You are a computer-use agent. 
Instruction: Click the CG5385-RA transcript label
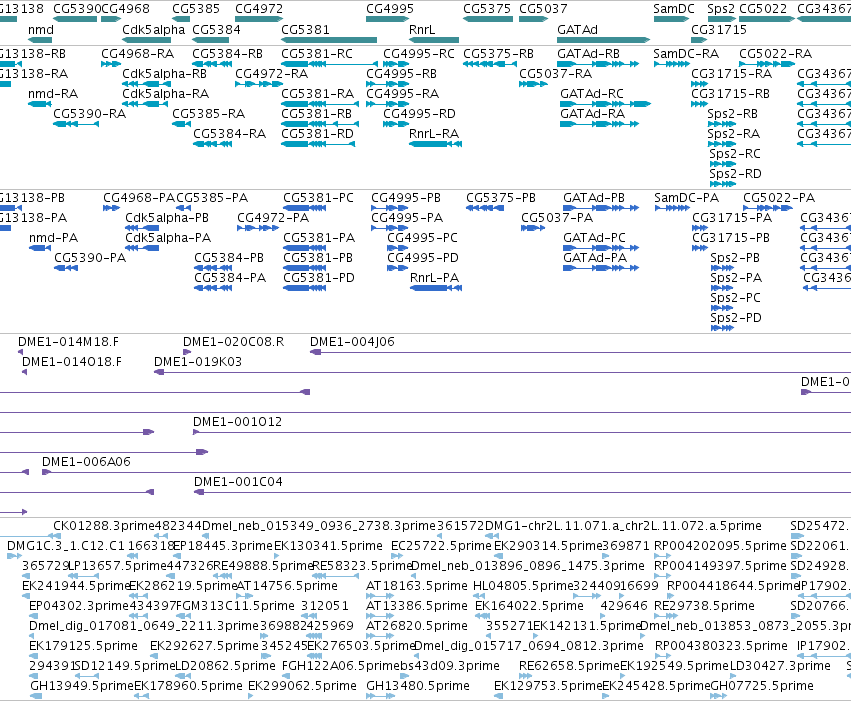click(208, 113)
